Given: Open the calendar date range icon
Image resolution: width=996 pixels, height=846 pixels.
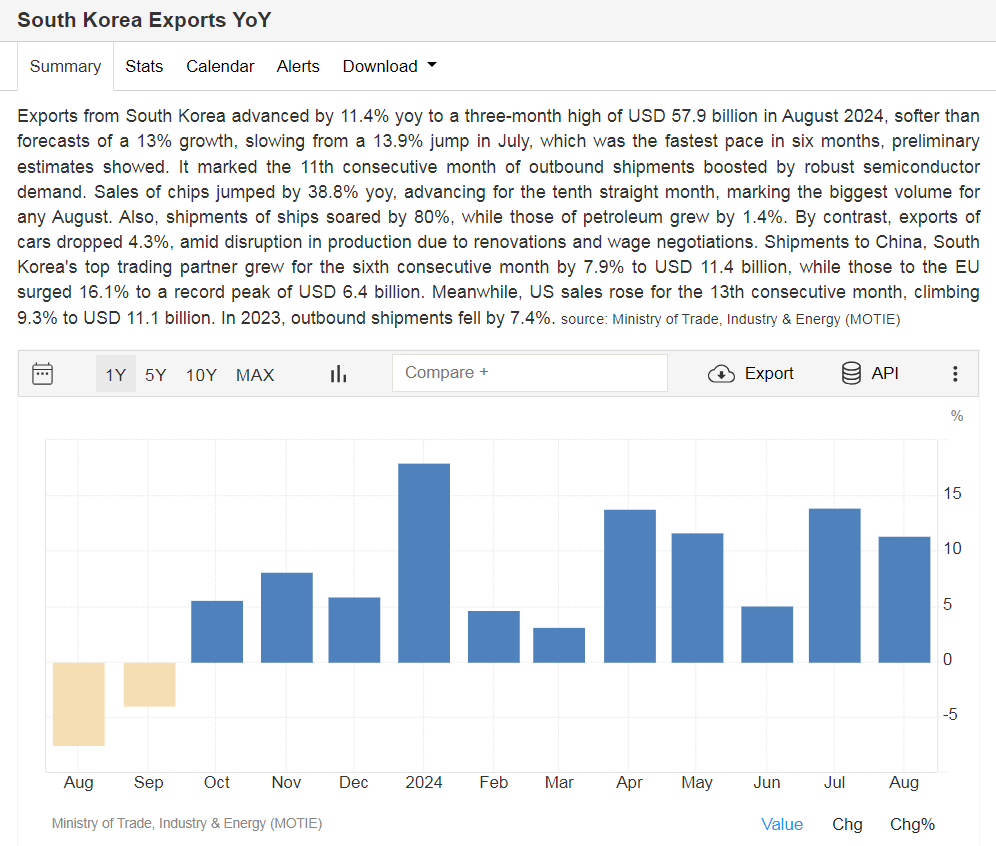Looking at the screenshot, I should point(42,374).
